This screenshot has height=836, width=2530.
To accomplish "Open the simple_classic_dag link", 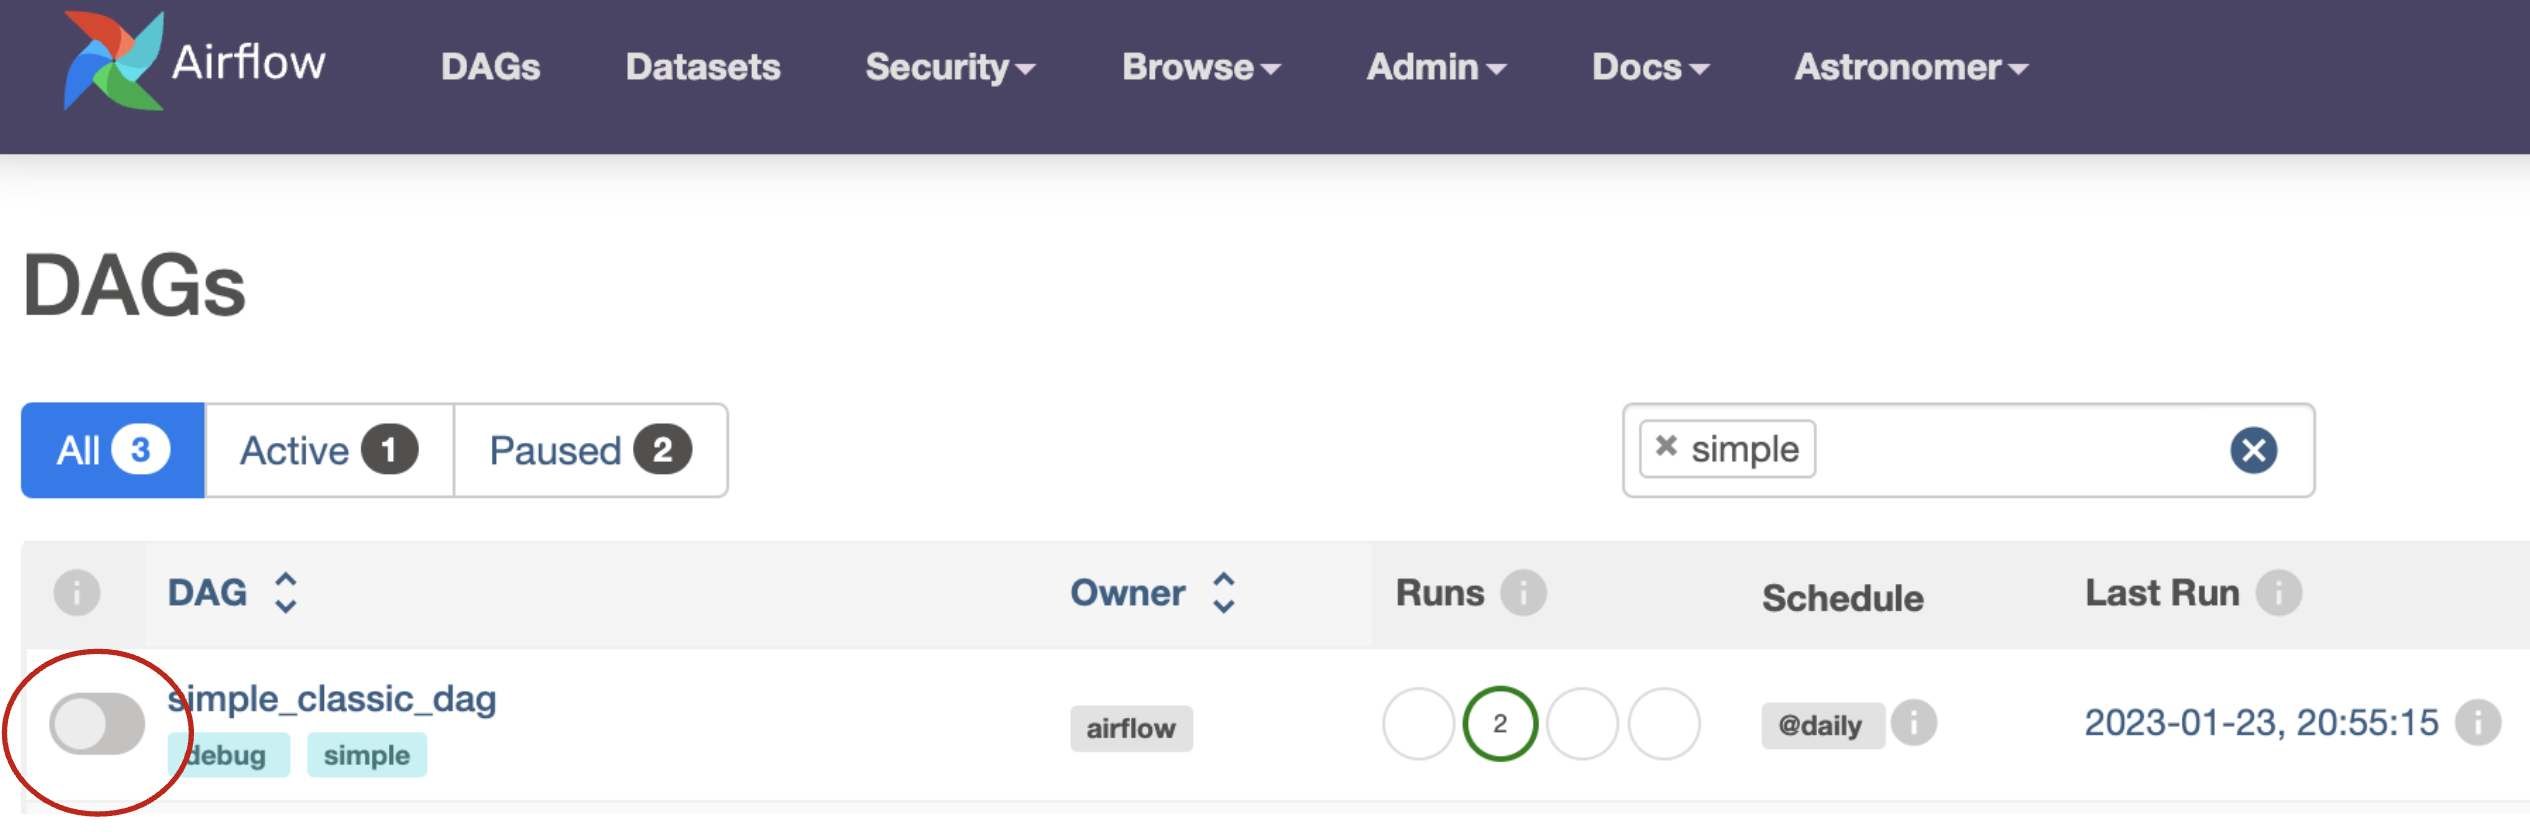I will click(x=332, y=698).
